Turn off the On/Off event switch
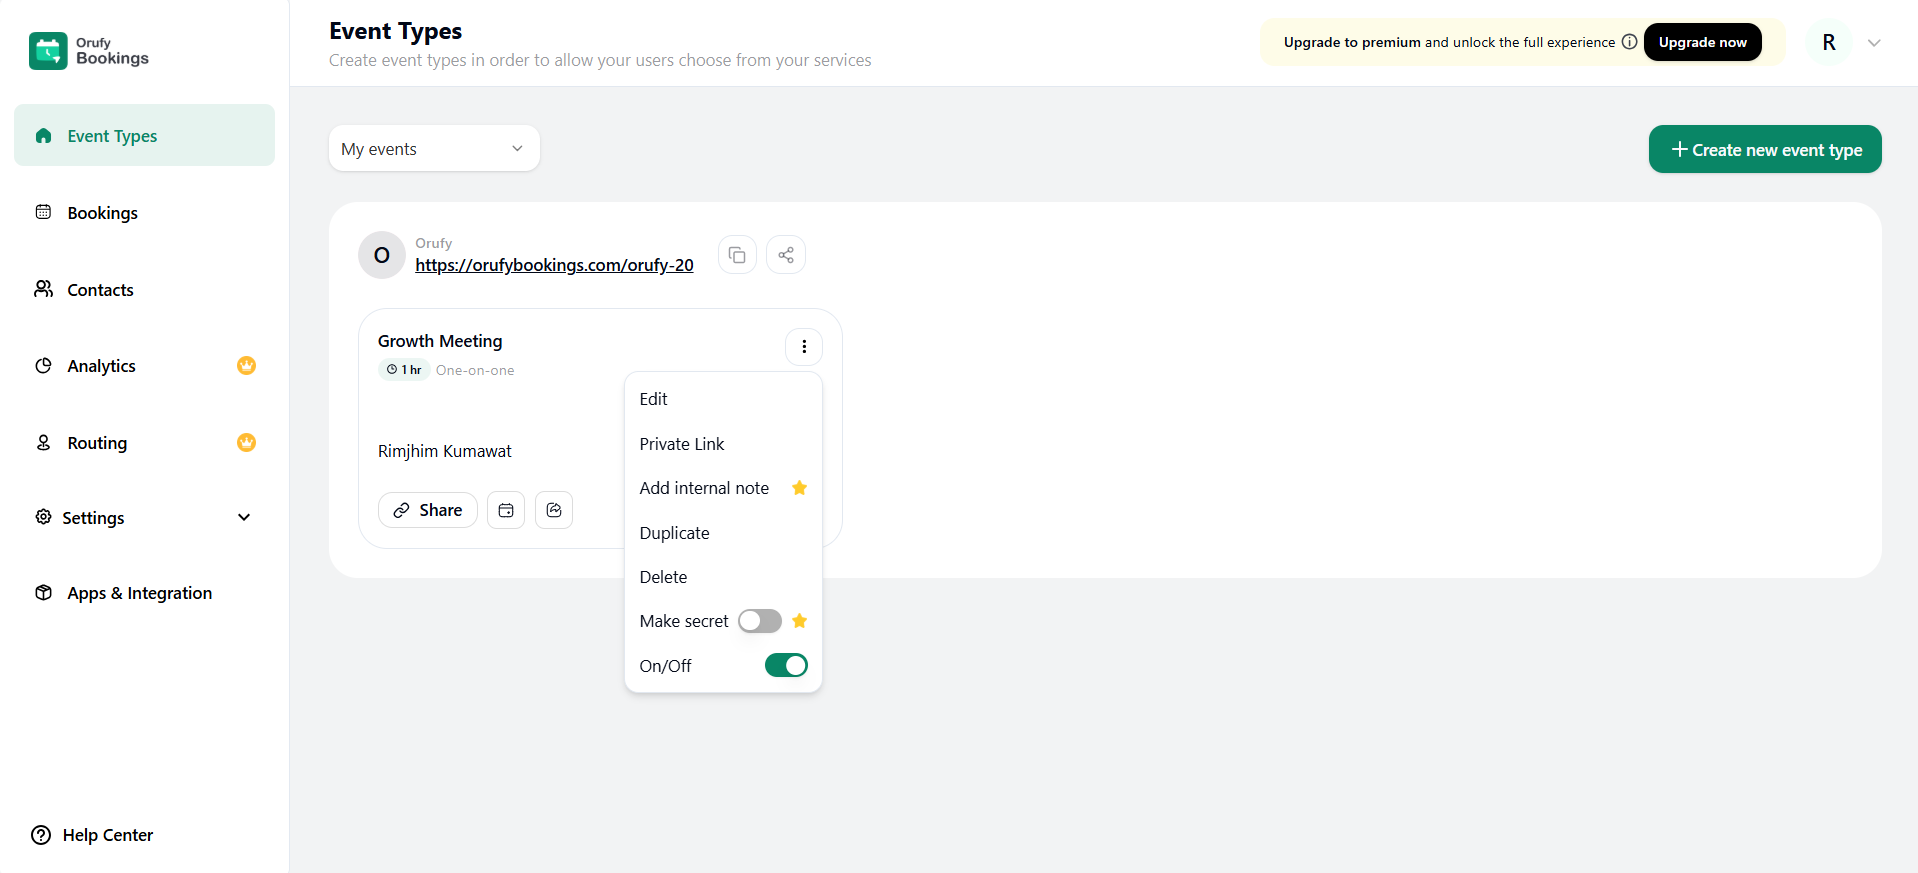The height and width of the screenshot is (873, 1918). pyautogui.click(x=786, y=666)
